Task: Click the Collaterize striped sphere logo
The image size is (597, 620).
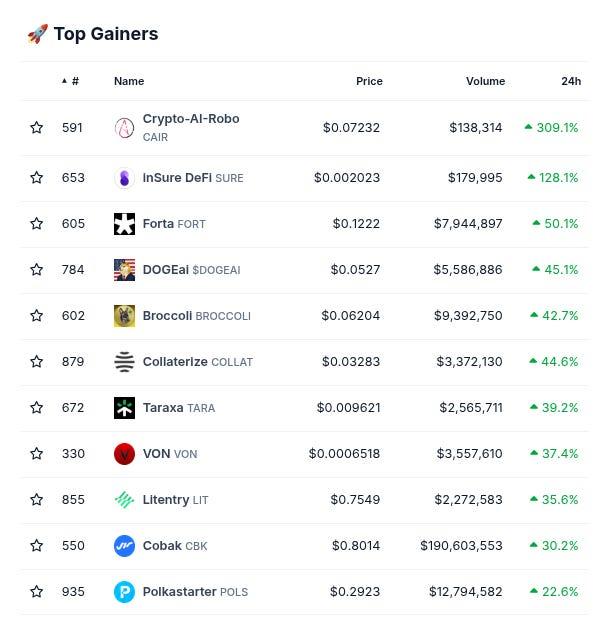Action: (124, 362)
